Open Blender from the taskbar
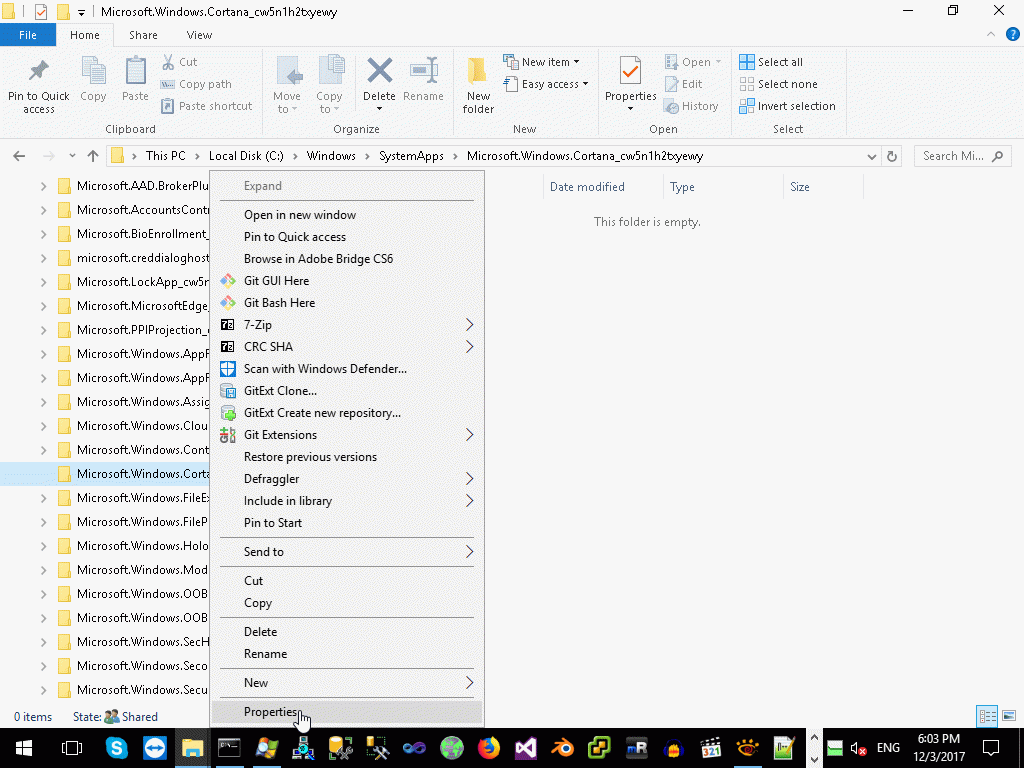This screenshot has width=1024, height=768. (x=562, y=748)
